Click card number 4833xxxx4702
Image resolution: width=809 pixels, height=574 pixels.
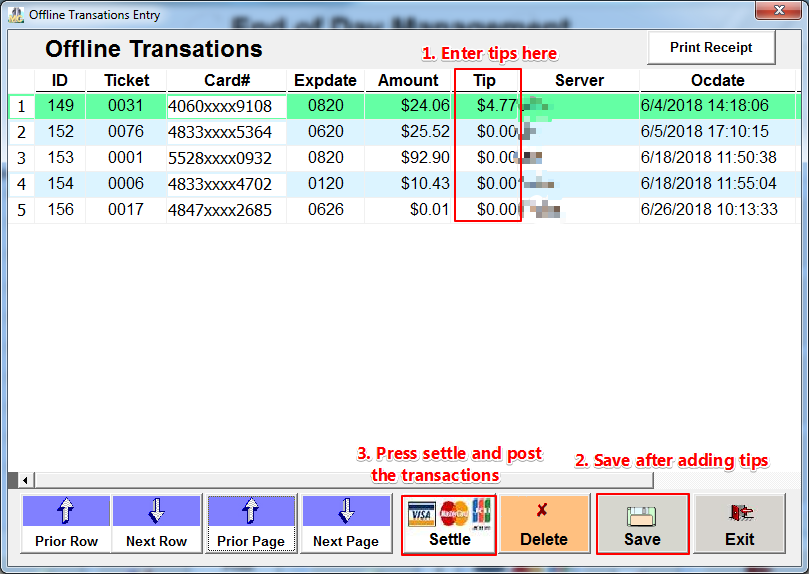click(x=226, y=184)
